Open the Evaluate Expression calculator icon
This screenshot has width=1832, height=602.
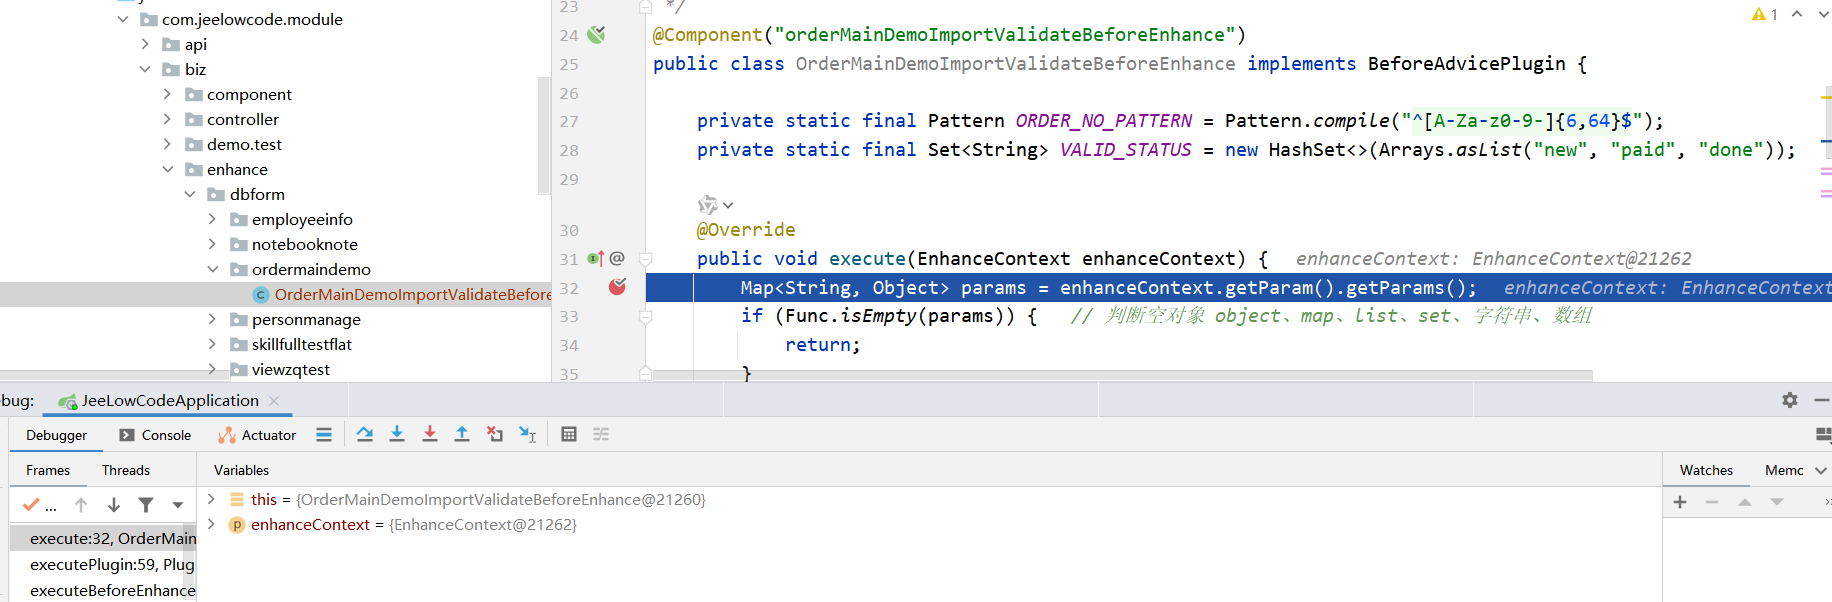click(x=569, y=434)
